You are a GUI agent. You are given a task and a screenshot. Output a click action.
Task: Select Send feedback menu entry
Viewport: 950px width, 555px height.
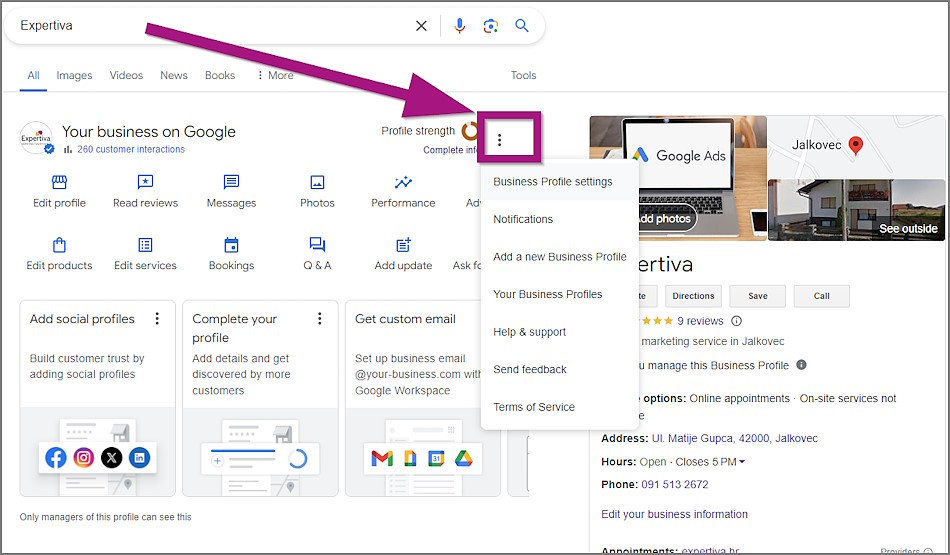pyautogui.click(x=559, y=370)
